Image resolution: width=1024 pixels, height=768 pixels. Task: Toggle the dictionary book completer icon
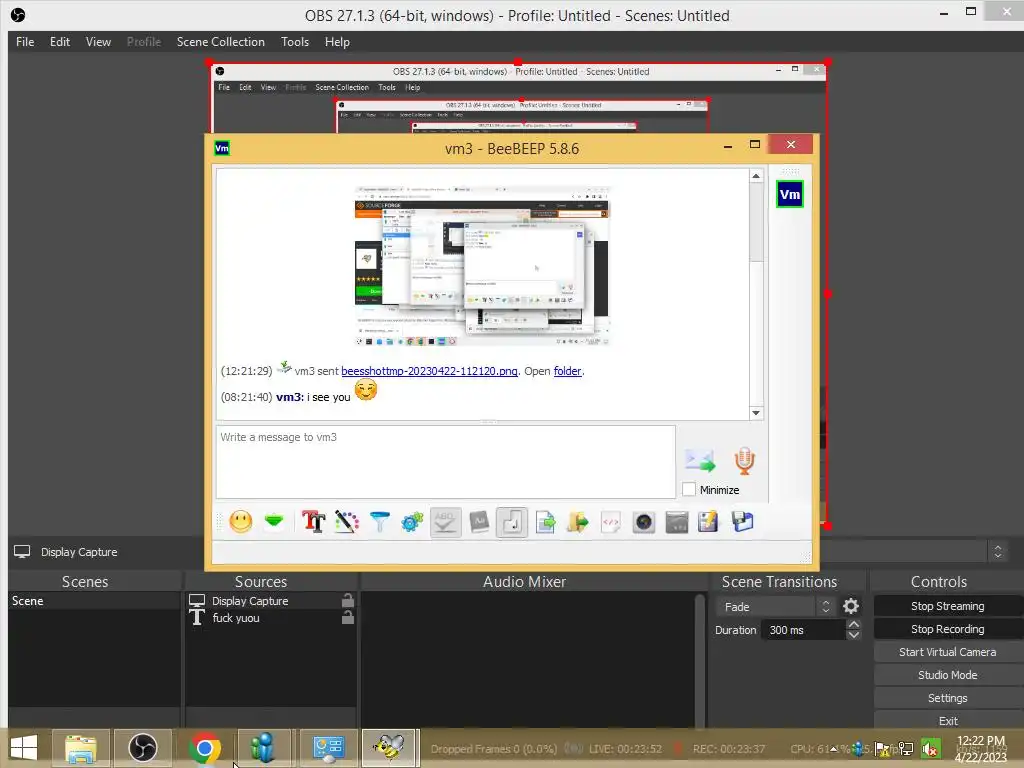tap(479, 522)
